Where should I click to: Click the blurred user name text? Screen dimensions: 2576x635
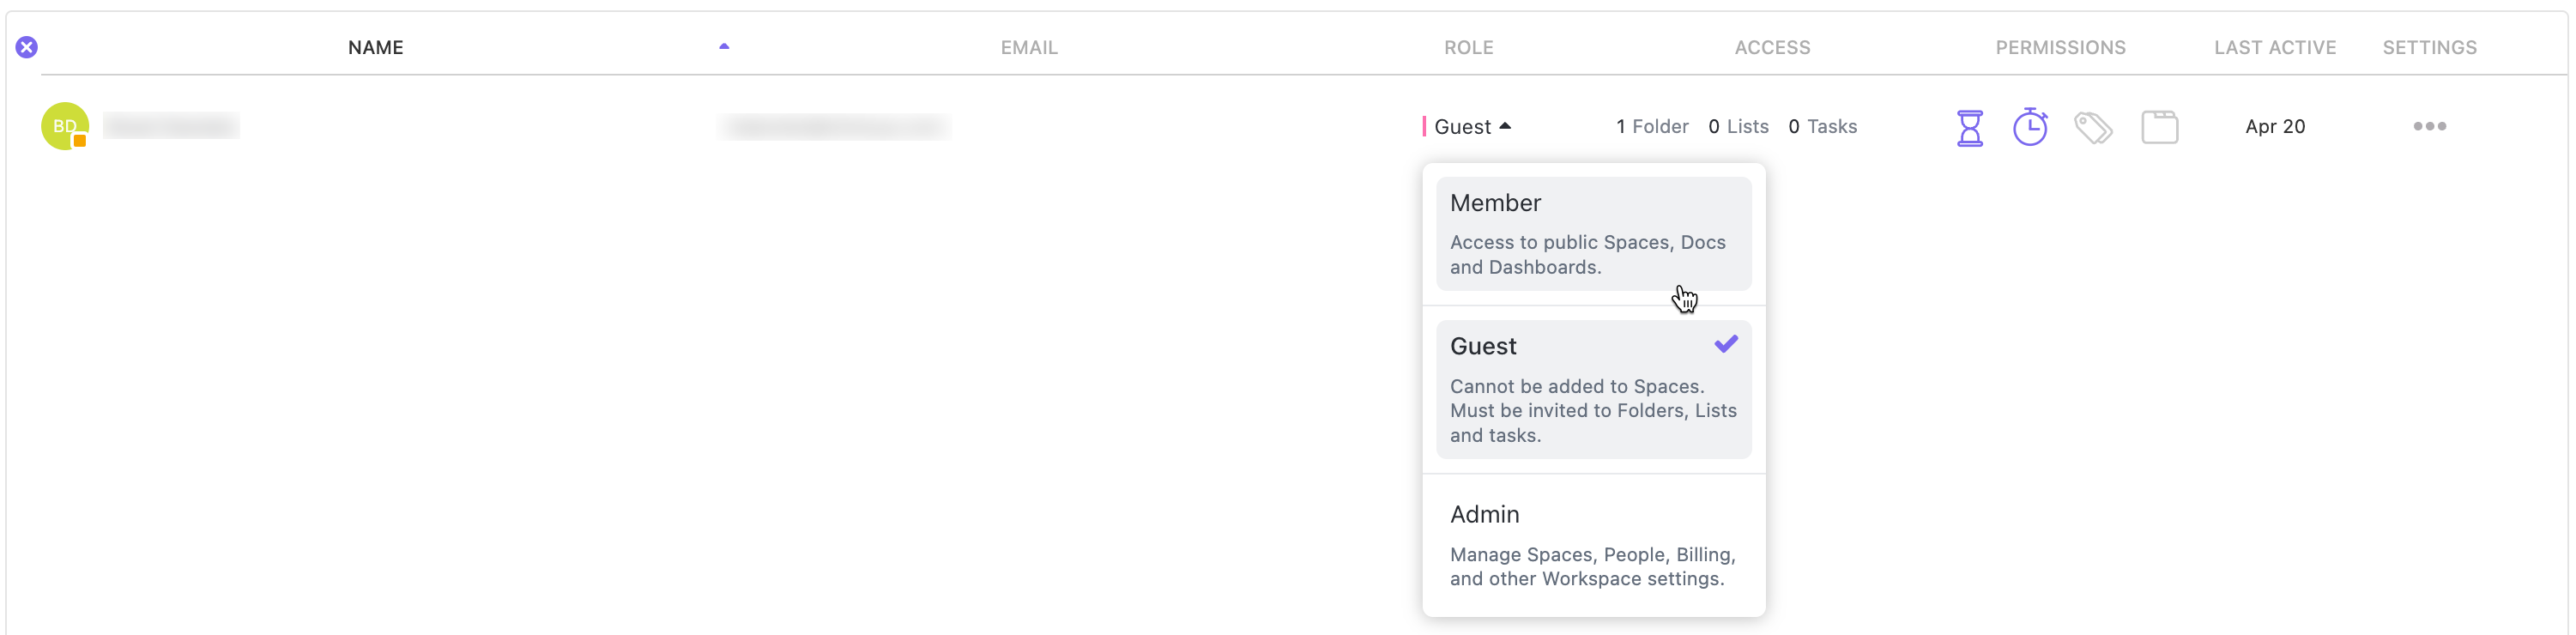click(x=171, y=126)
